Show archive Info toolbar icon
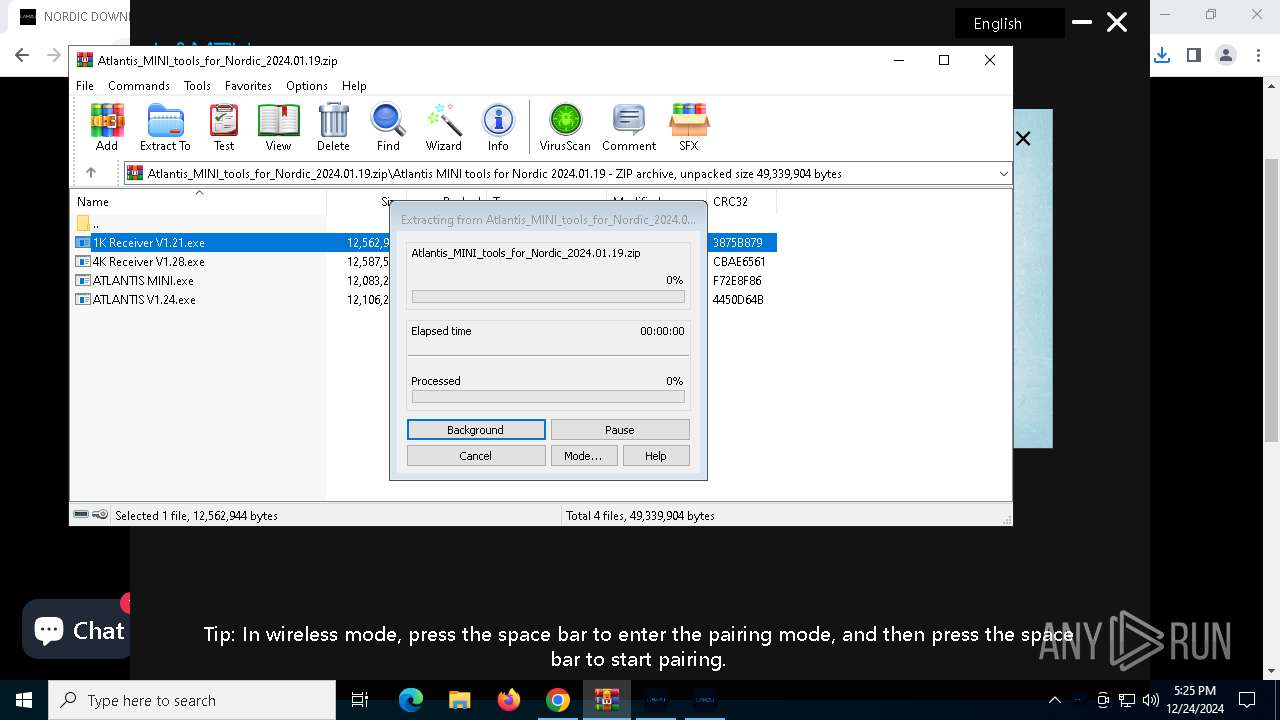 pos(498,127)
